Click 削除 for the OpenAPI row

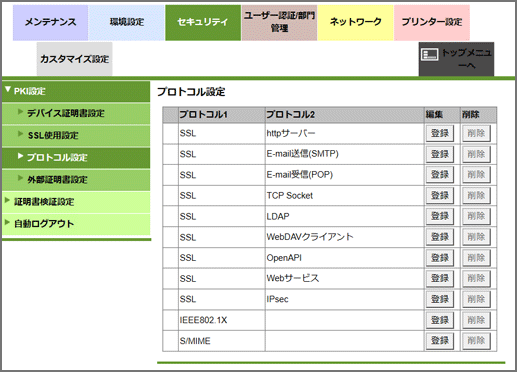(476, 258)
